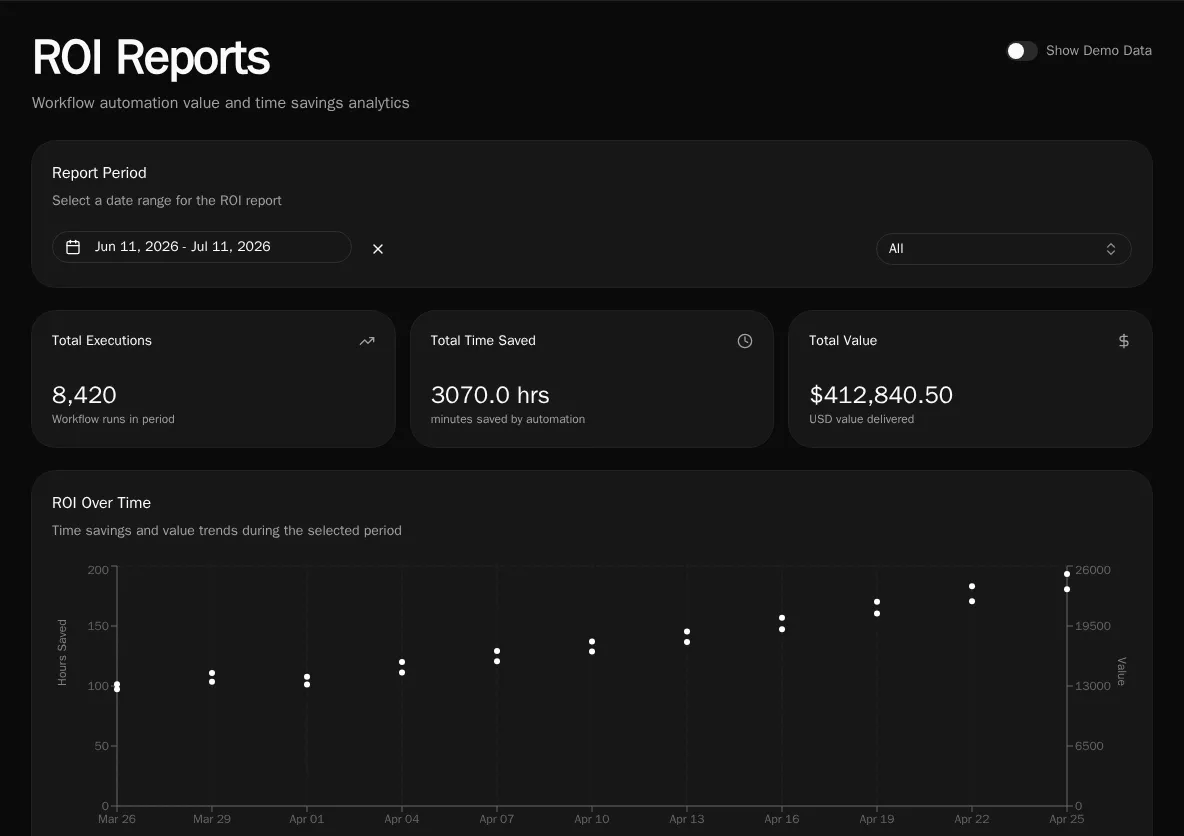1184x836 pixels.
Task: Click 'Workflow runs in period' caption
Action: pyautogui.click(x=113, y=419)
